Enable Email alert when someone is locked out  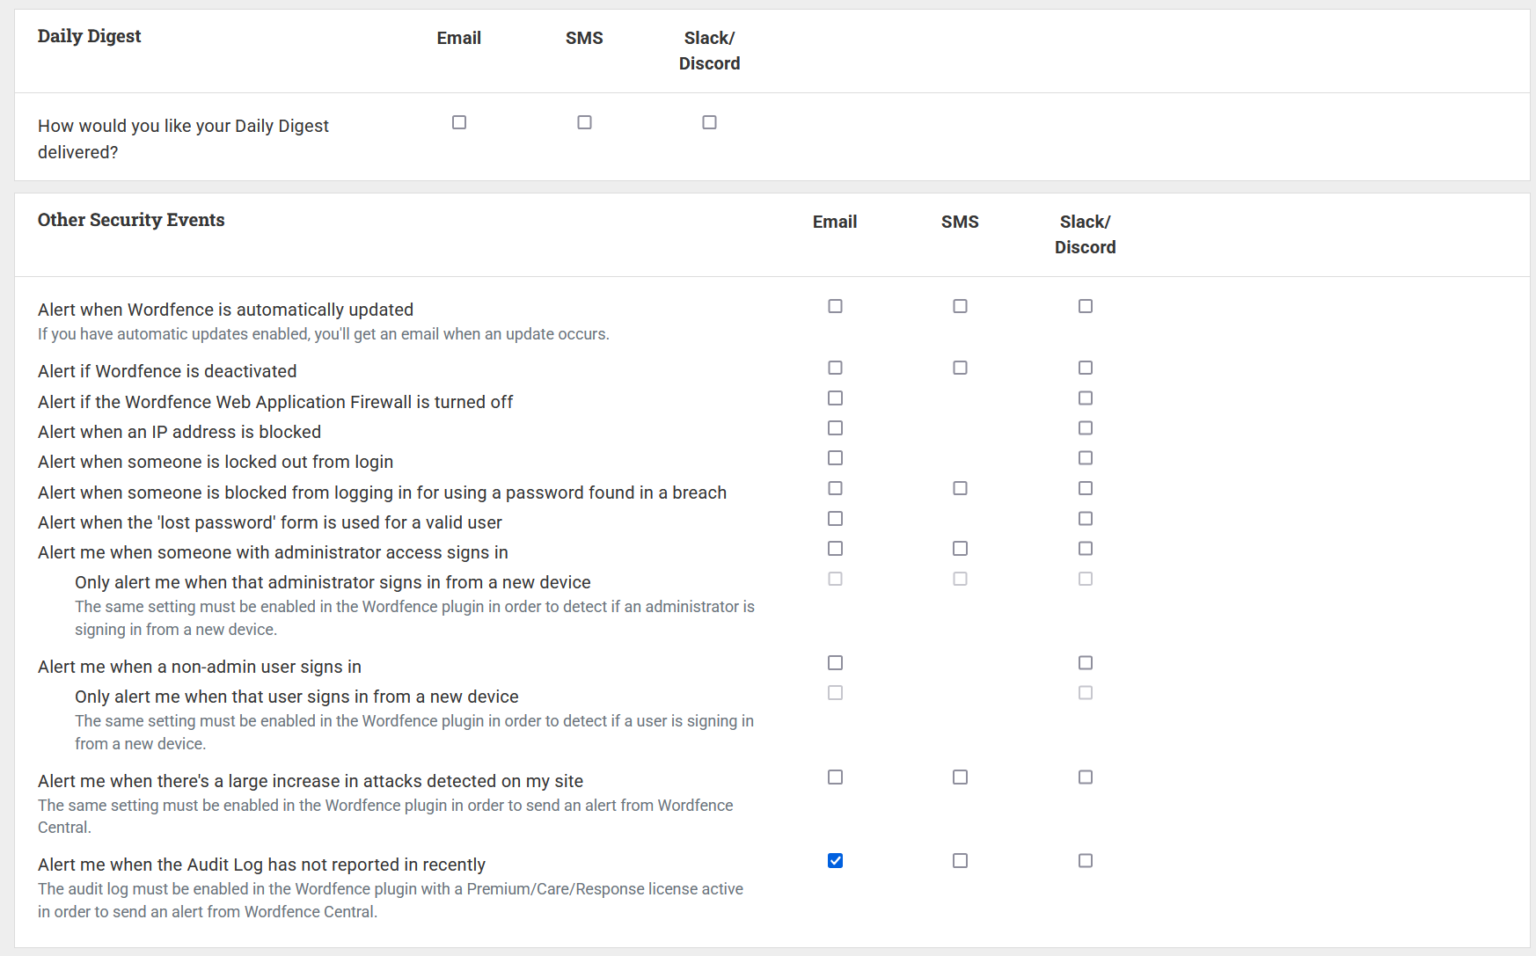835,458
